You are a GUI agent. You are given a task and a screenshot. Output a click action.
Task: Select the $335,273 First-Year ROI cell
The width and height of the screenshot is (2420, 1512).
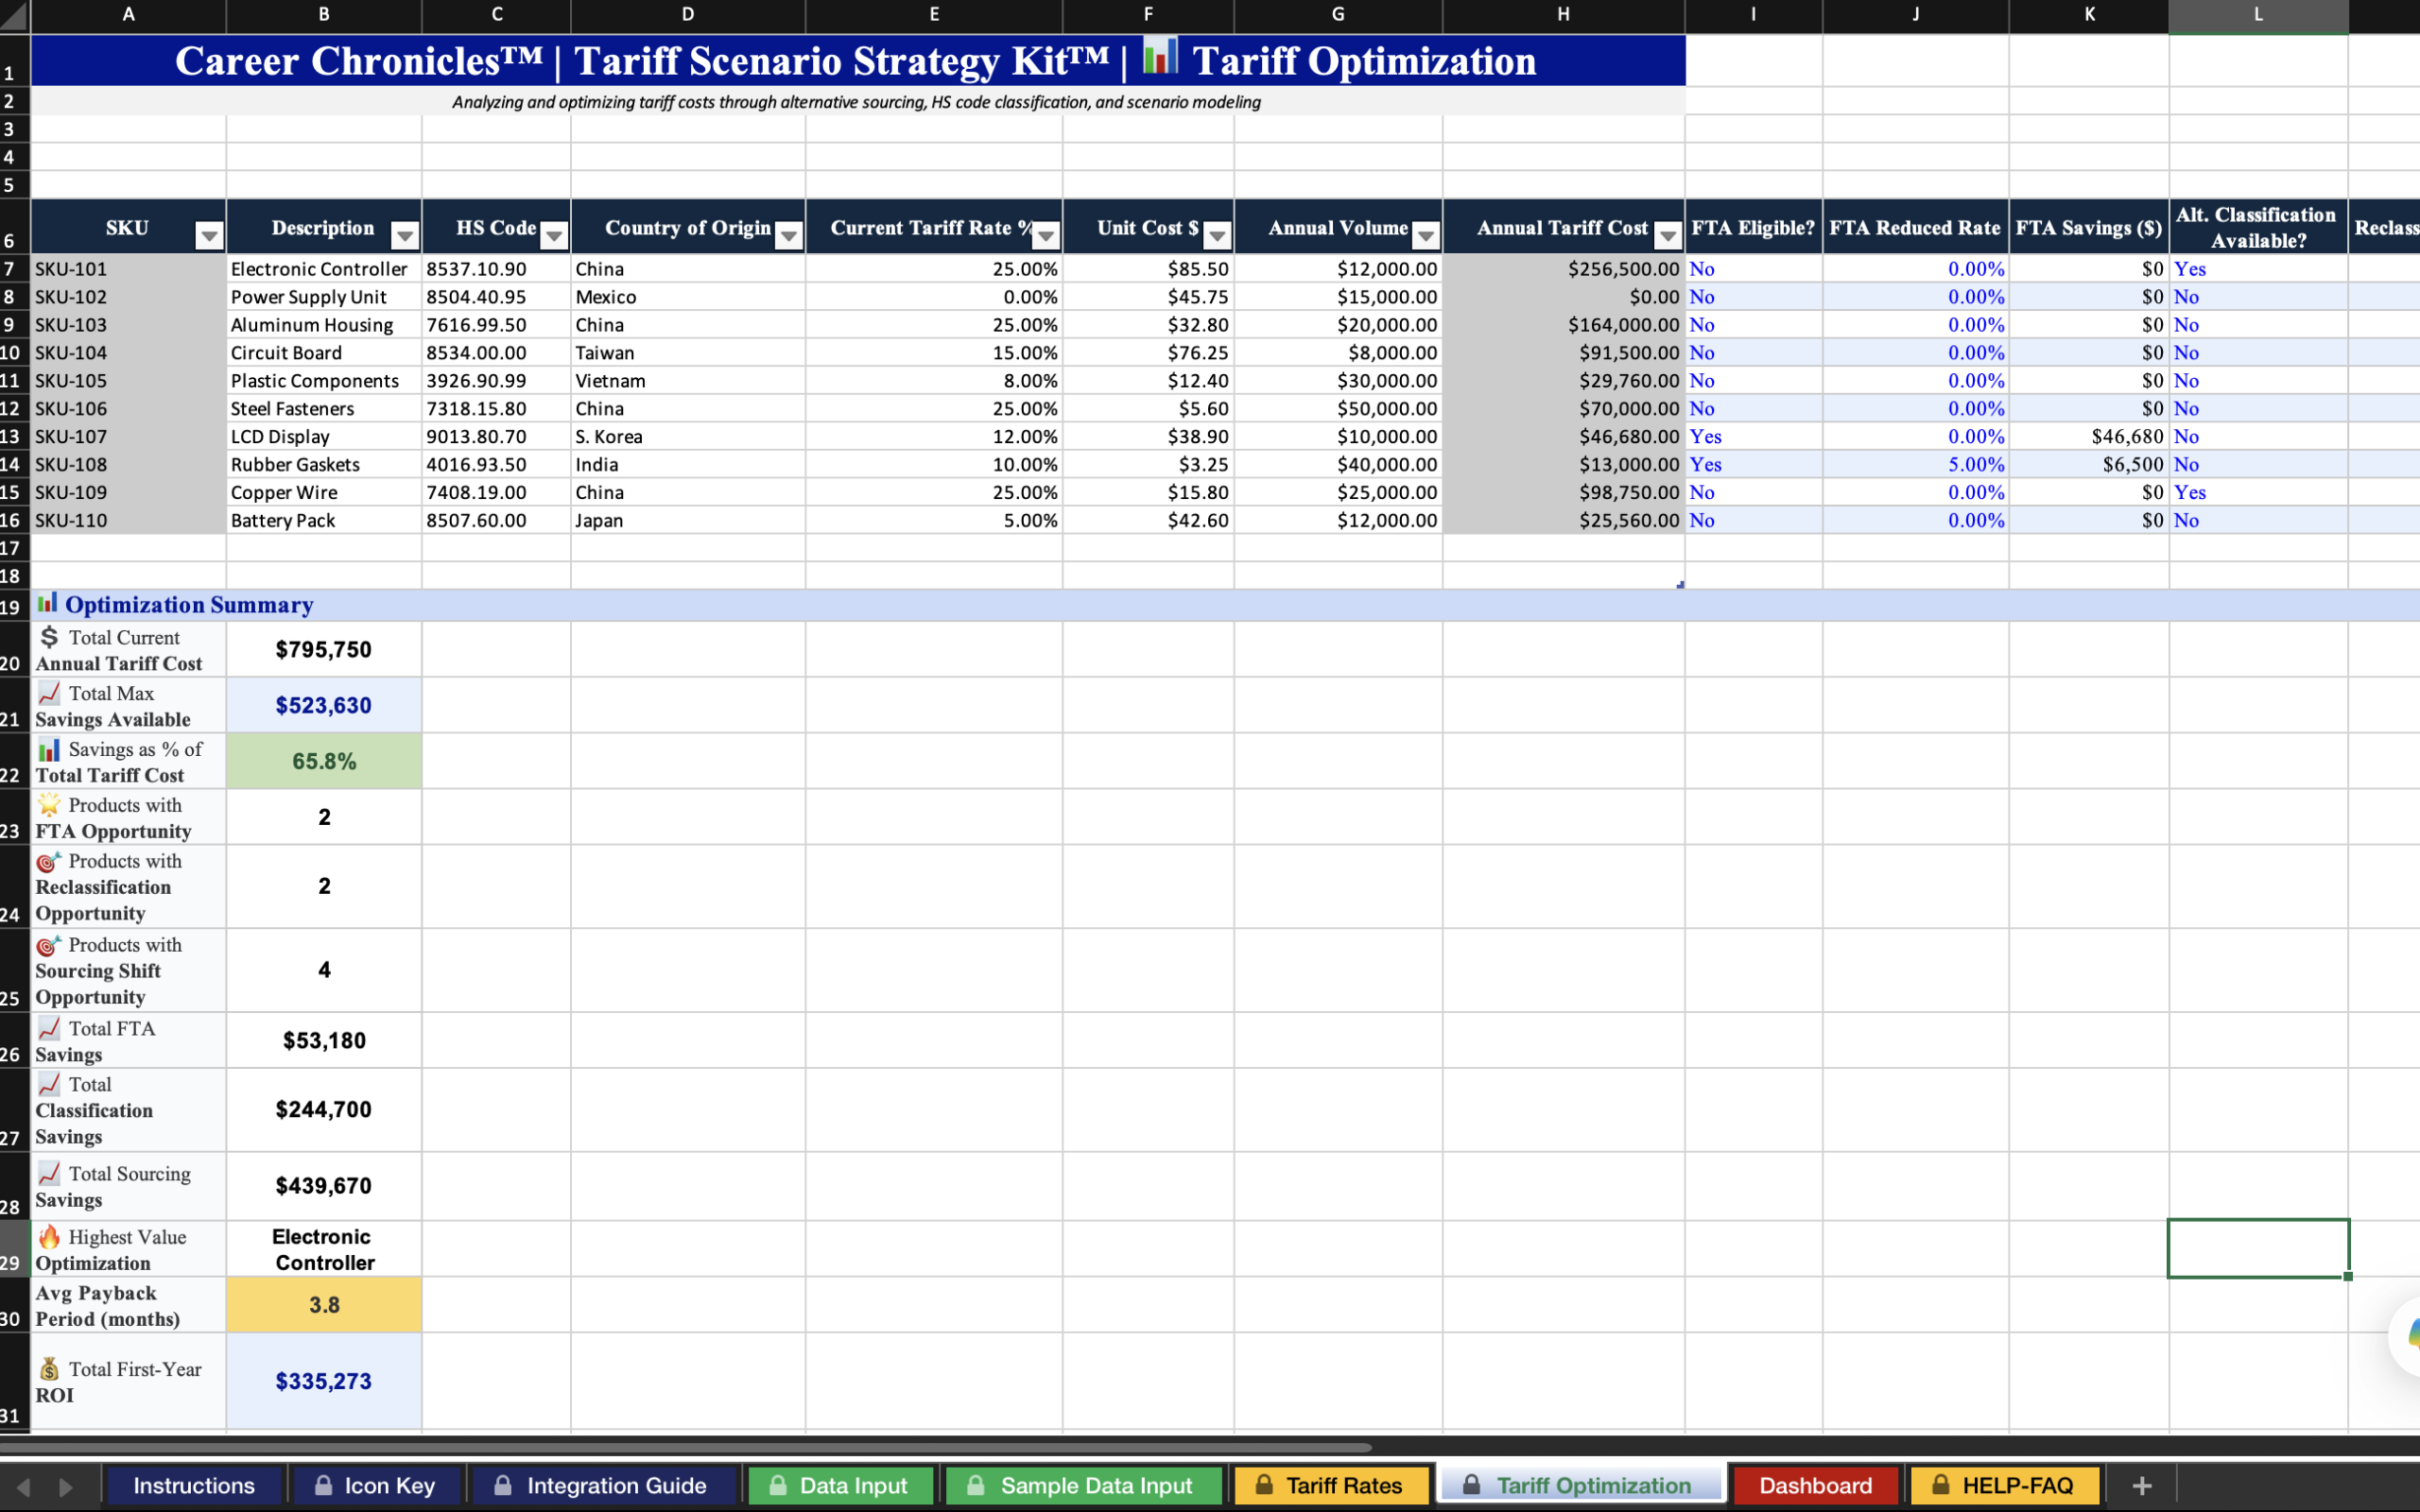tap(324, 1381)
